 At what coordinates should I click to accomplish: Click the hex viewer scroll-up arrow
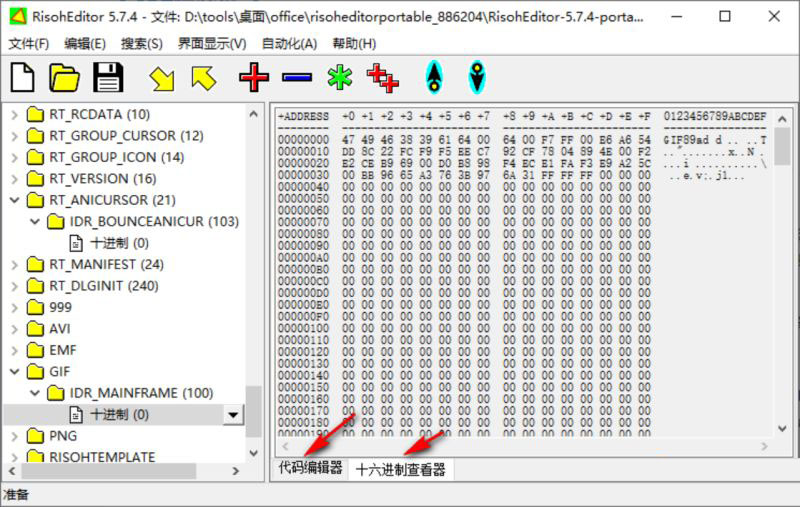tap(782, 119)
